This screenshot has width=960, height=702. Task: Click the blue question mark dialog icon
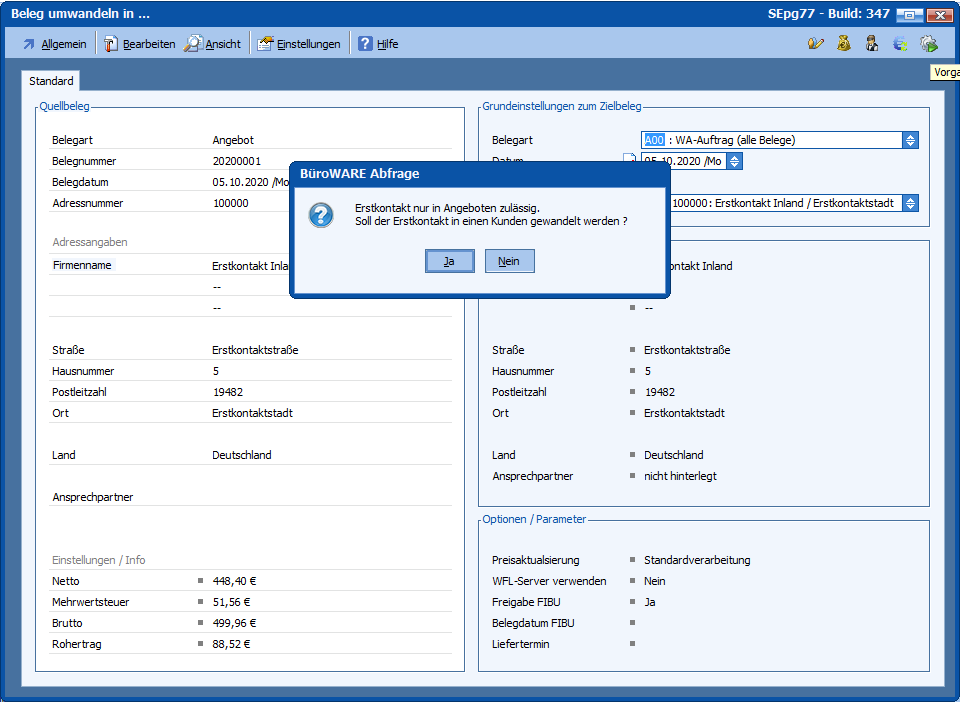321,214
